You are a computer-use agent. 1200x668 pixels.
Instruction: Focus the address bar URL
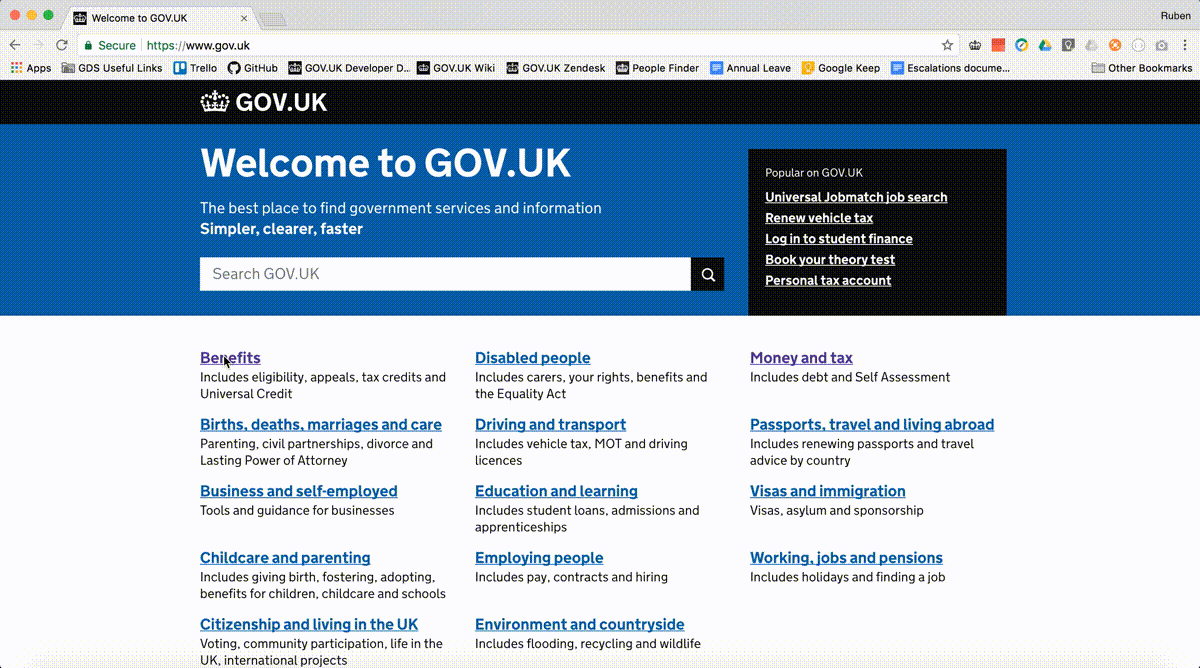pyautogui.click(x=198, y=45)
